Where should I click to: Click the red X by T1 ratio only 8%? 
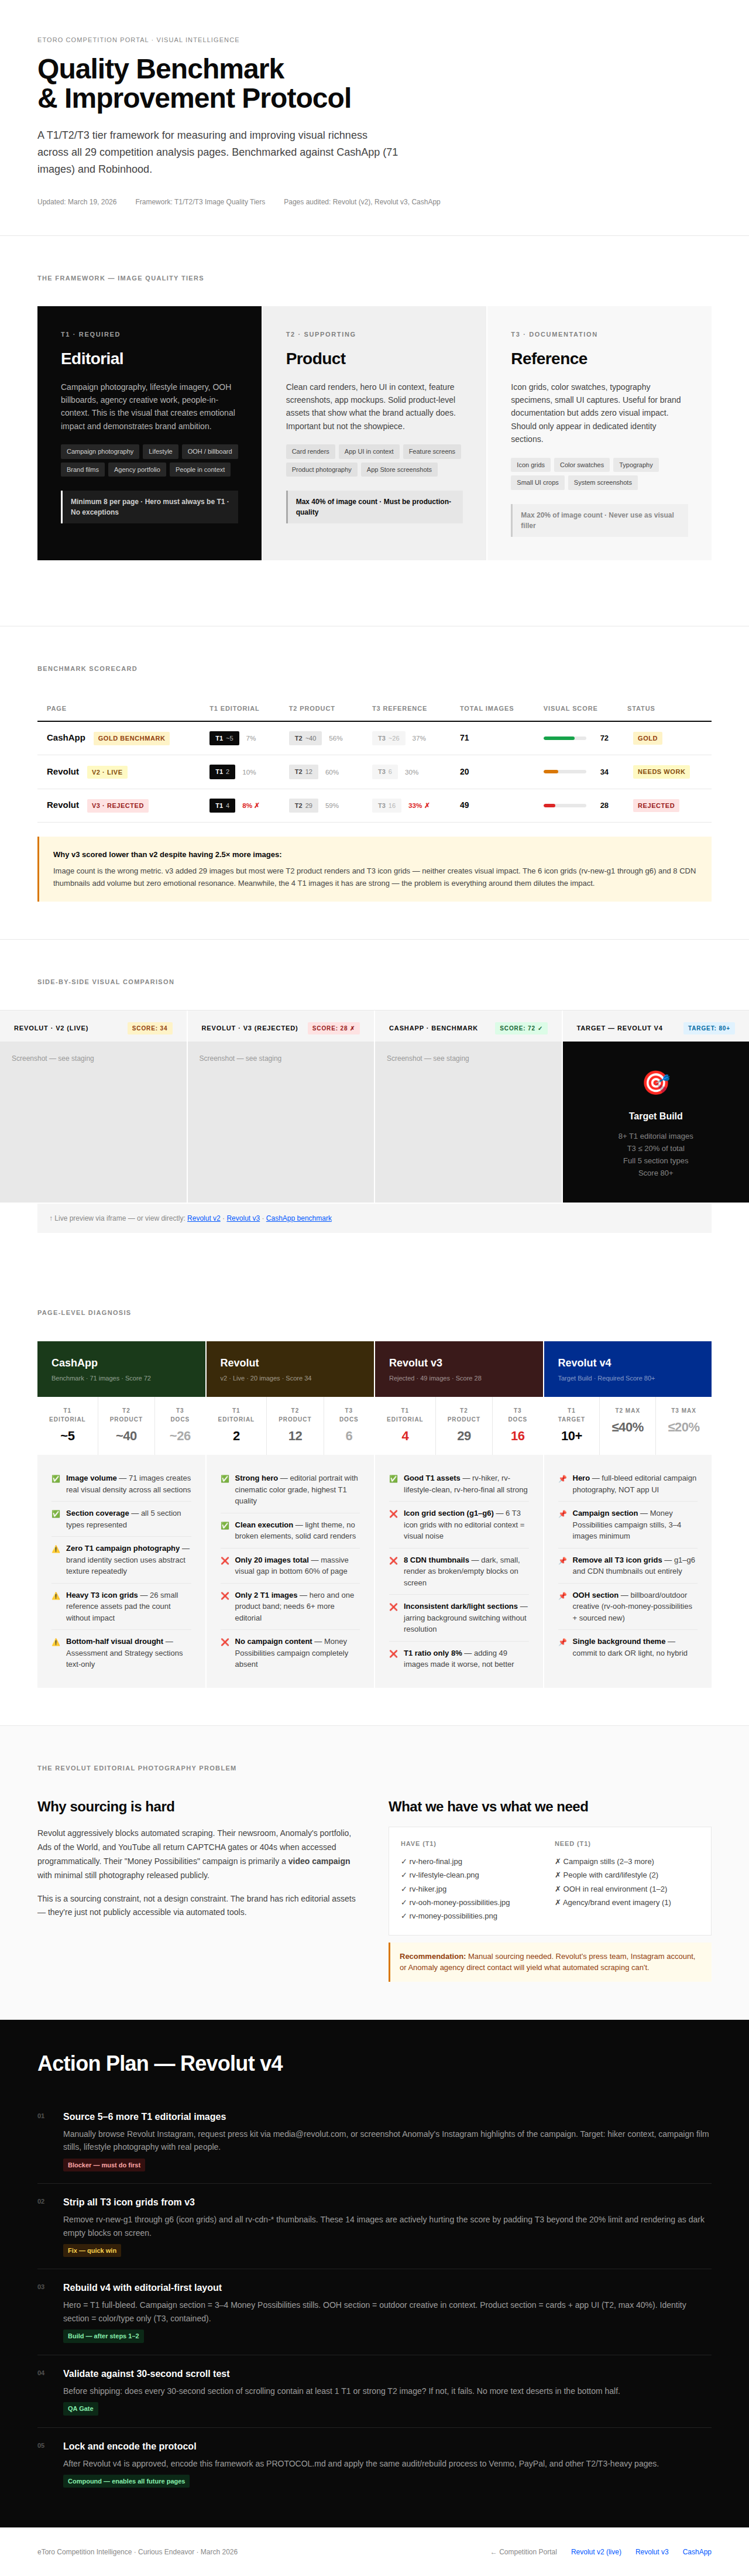click(x=394, y=1653)
